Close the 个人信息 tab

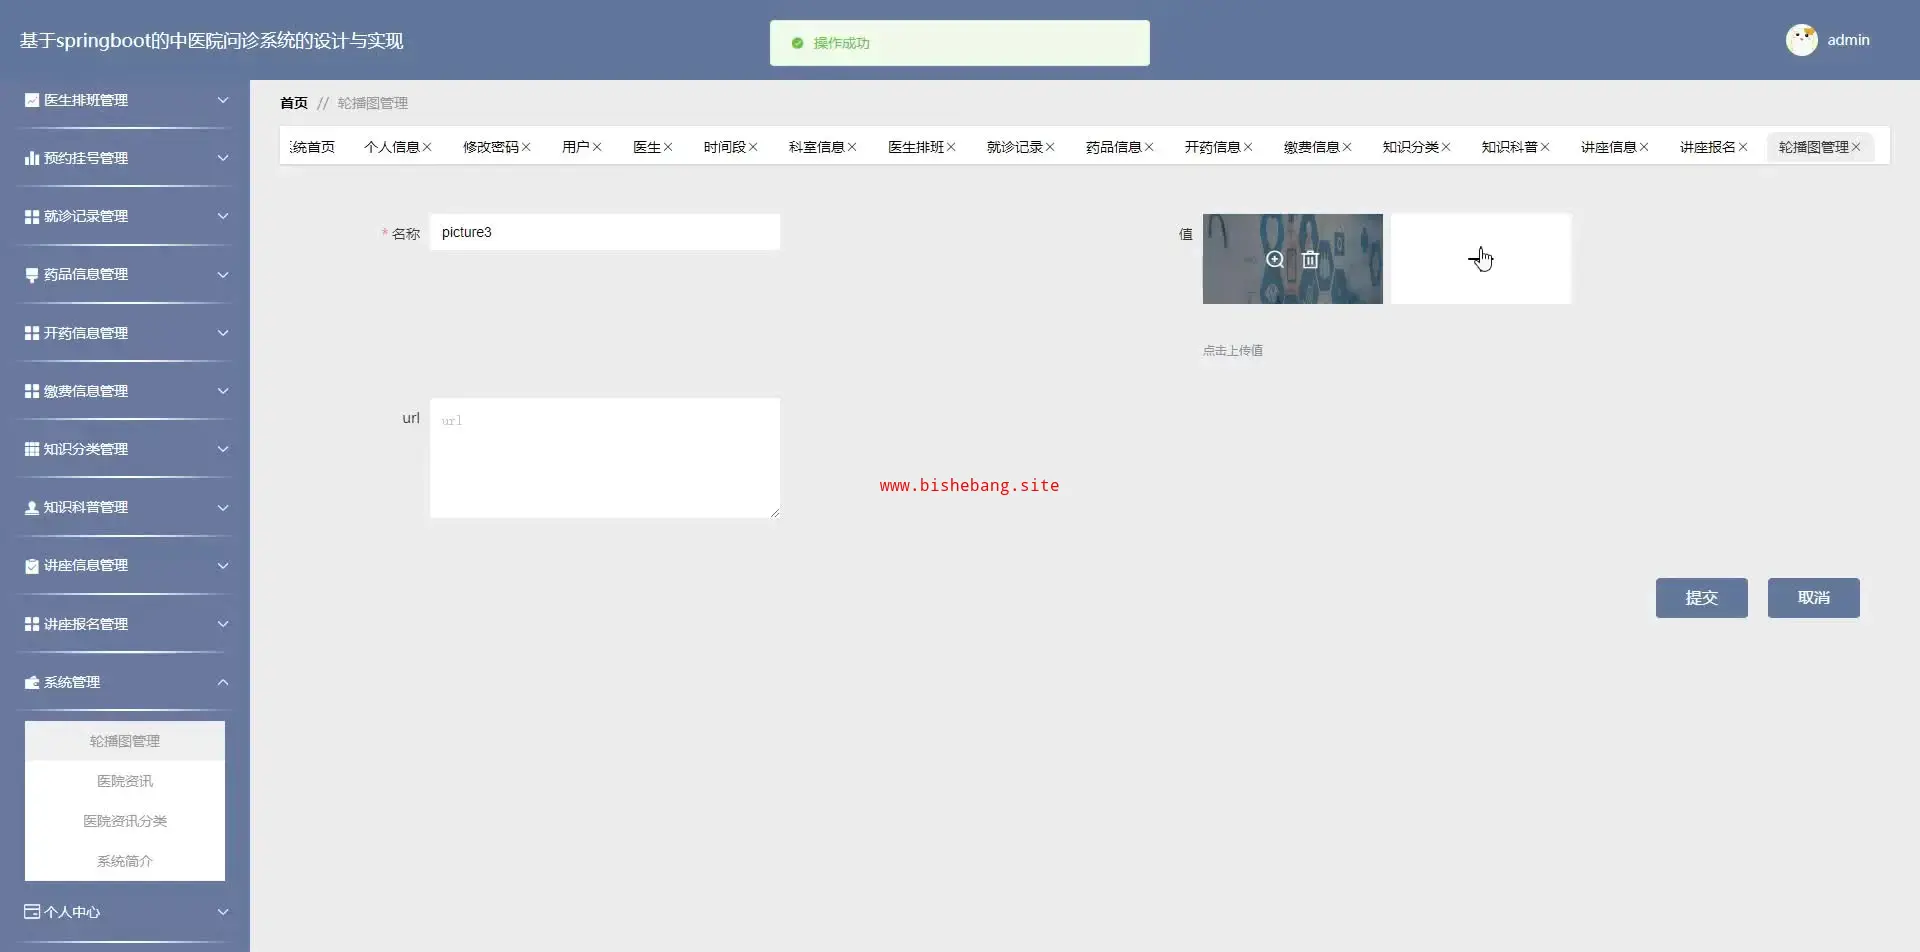point(427,147)
